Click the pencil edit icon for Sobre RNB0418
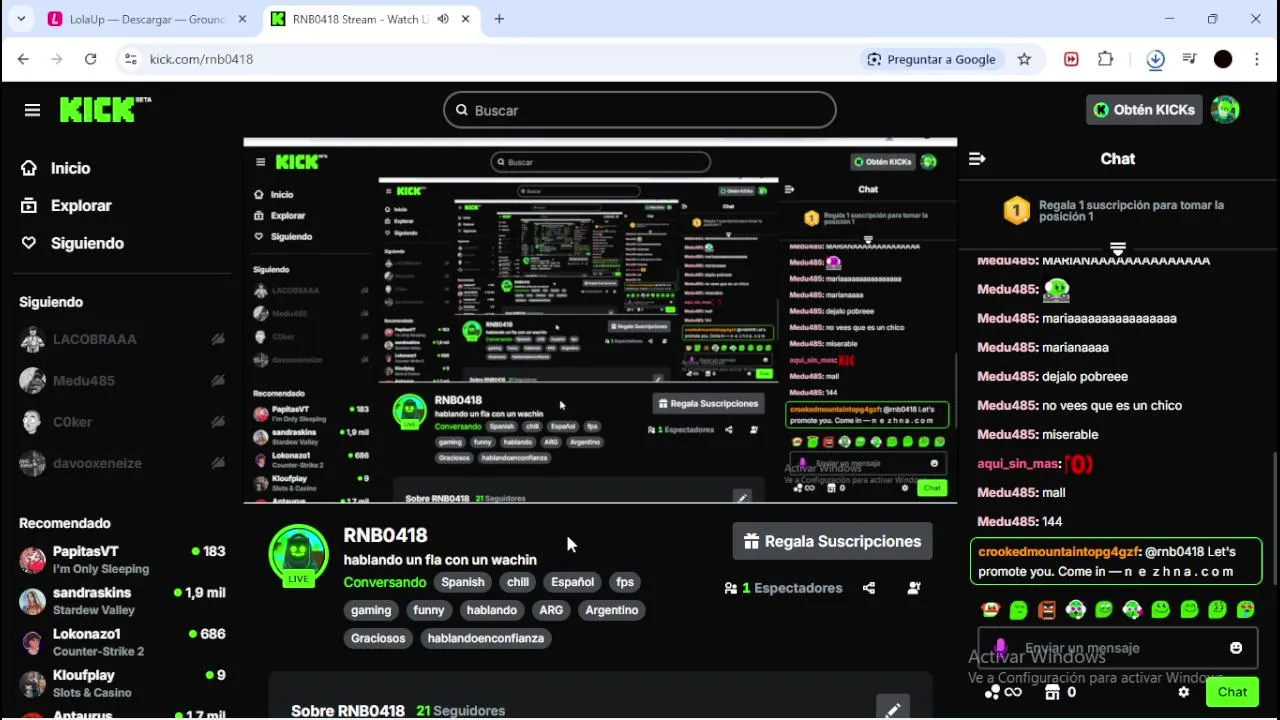Screen dimensions: 1280x720 tap(893, 710)
